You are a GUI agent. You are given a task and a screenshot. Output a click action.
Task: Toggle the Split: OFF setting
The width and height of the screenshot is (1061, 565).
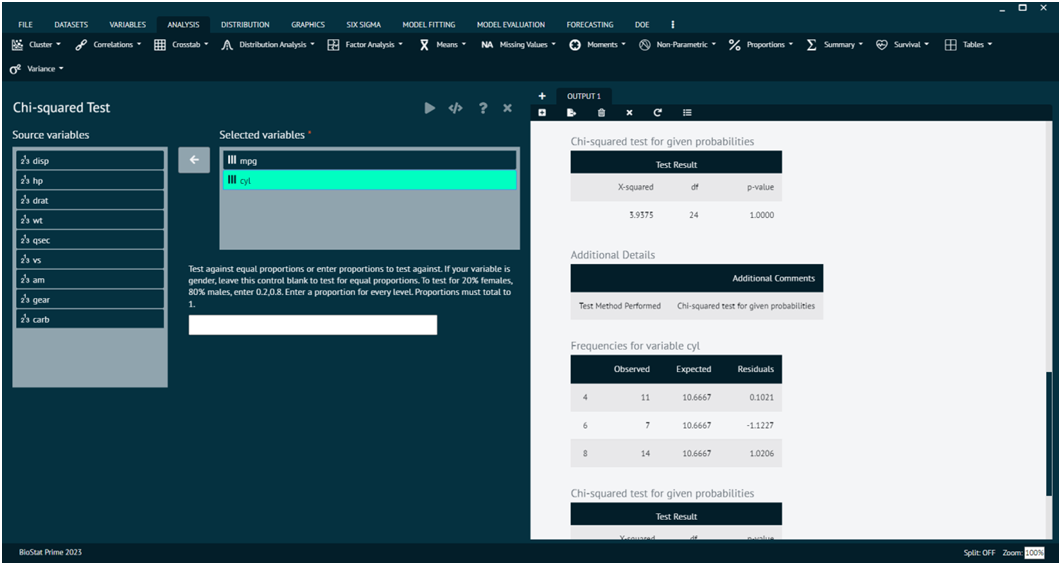pos(980,553)
